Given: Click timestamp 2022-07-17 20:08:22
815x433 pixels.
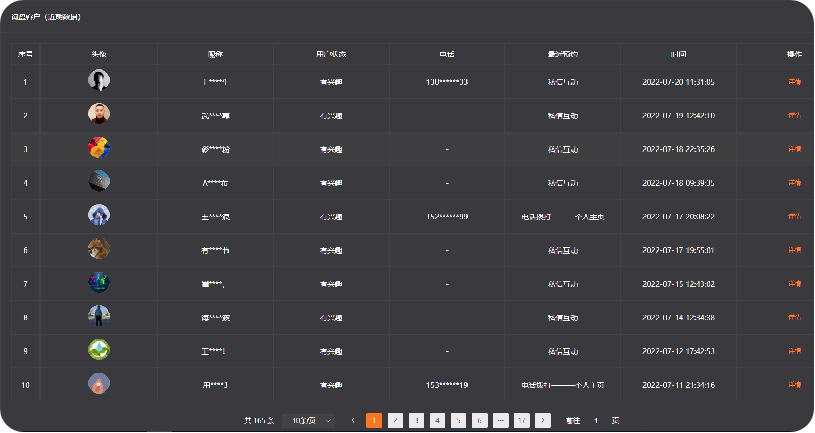Looking at the screenshot, I should click(678, 216).
